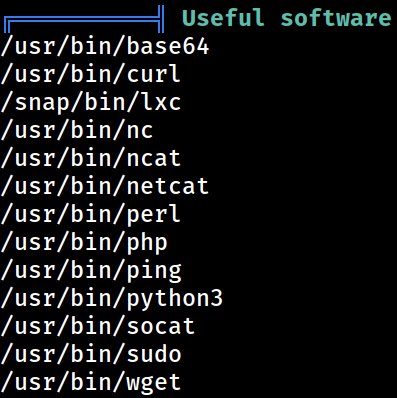Select the /usr/bin/python3 line
Viewport: 397px width, 398px height.
[x=112, y=299]
